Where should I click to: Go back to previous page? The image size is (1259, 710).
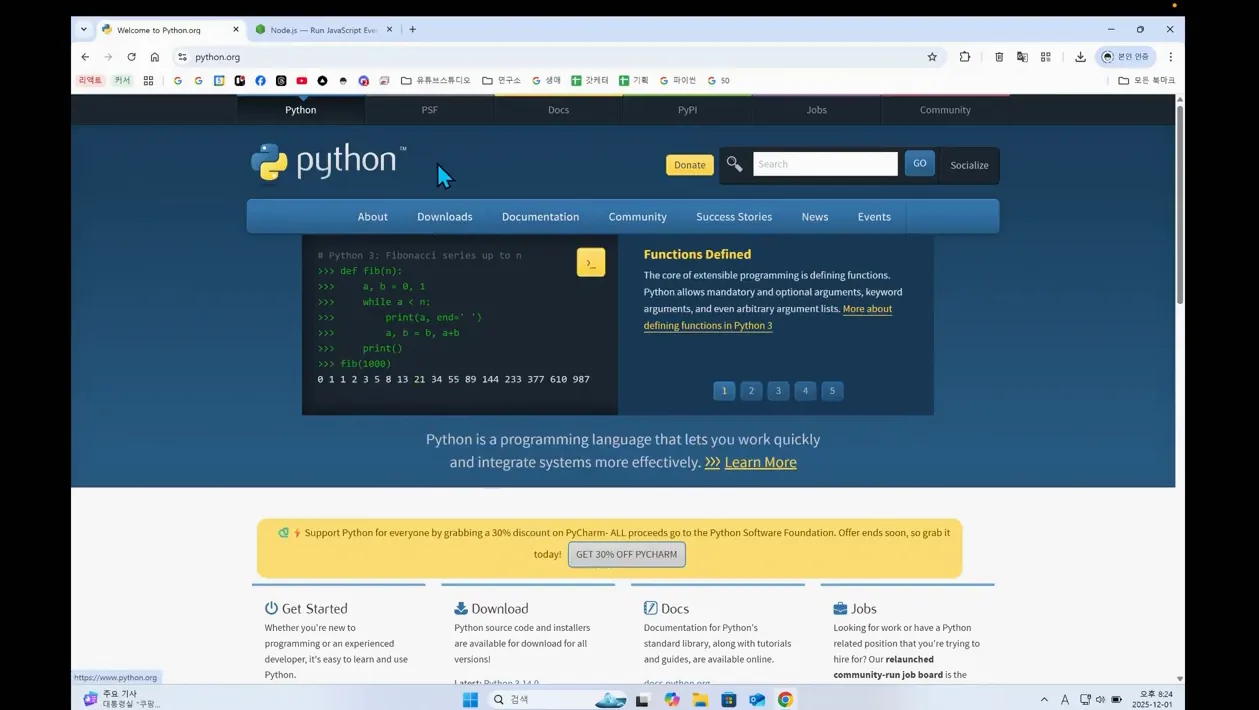click(x=85, y=57)
